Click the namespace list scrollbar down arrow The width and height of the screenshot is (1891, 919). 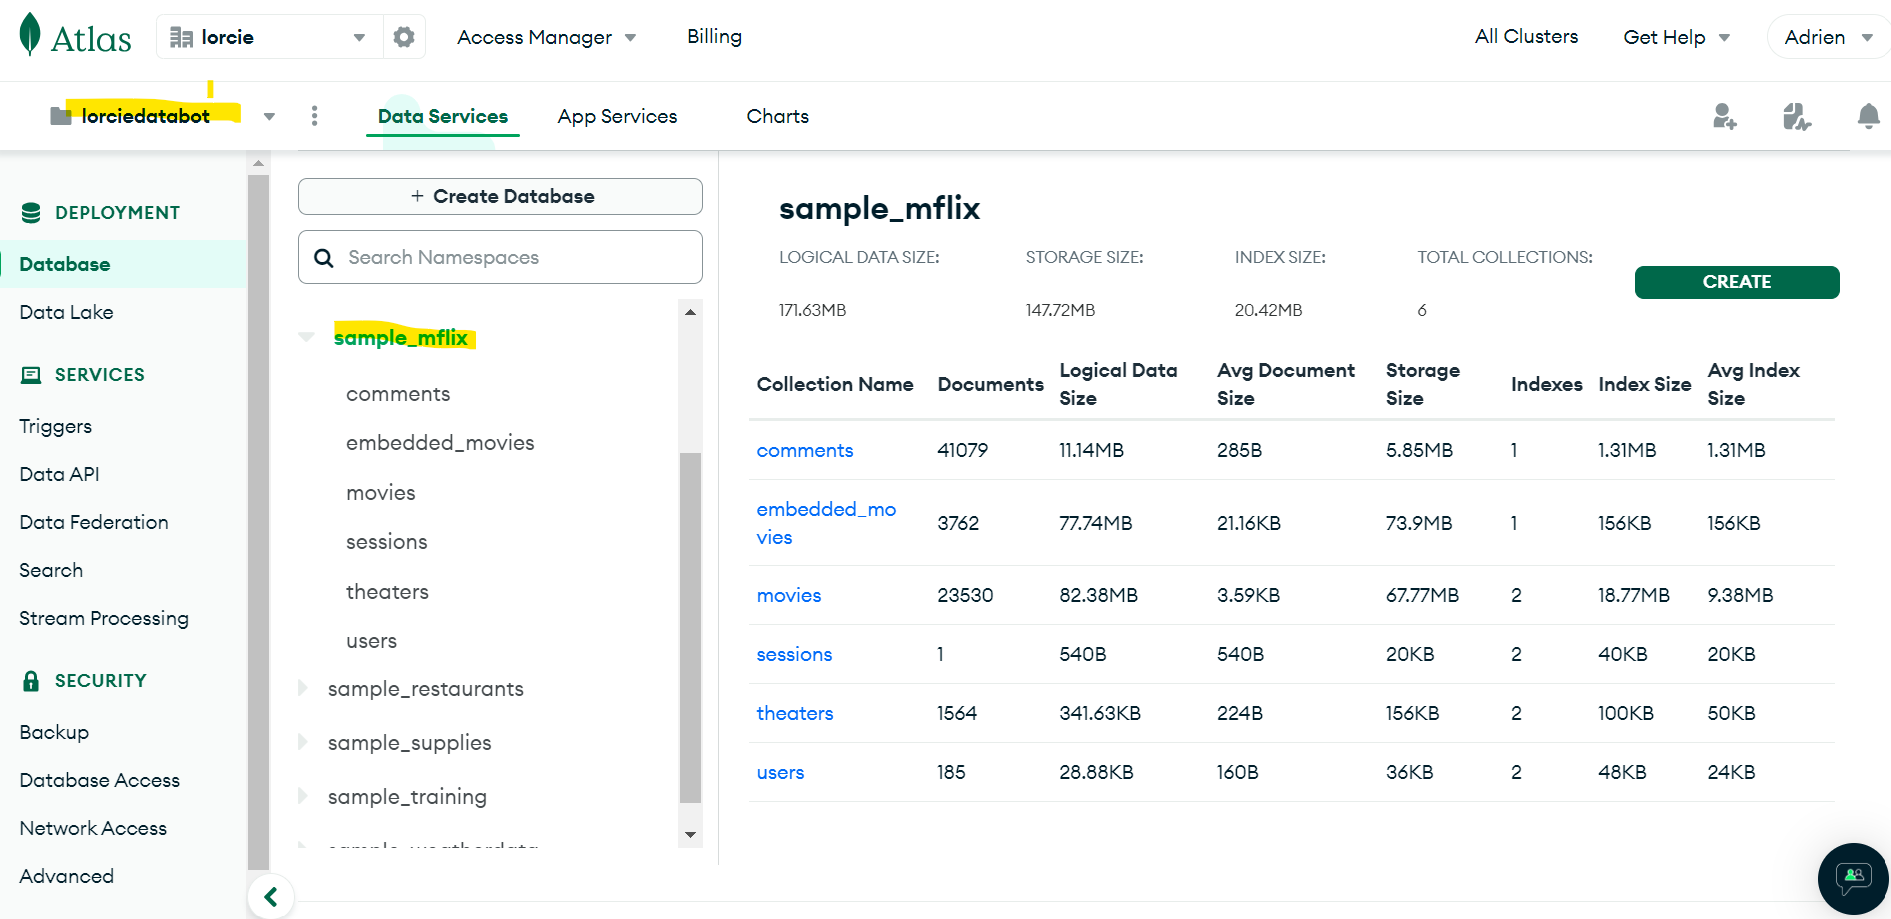(x=690, y=835)
